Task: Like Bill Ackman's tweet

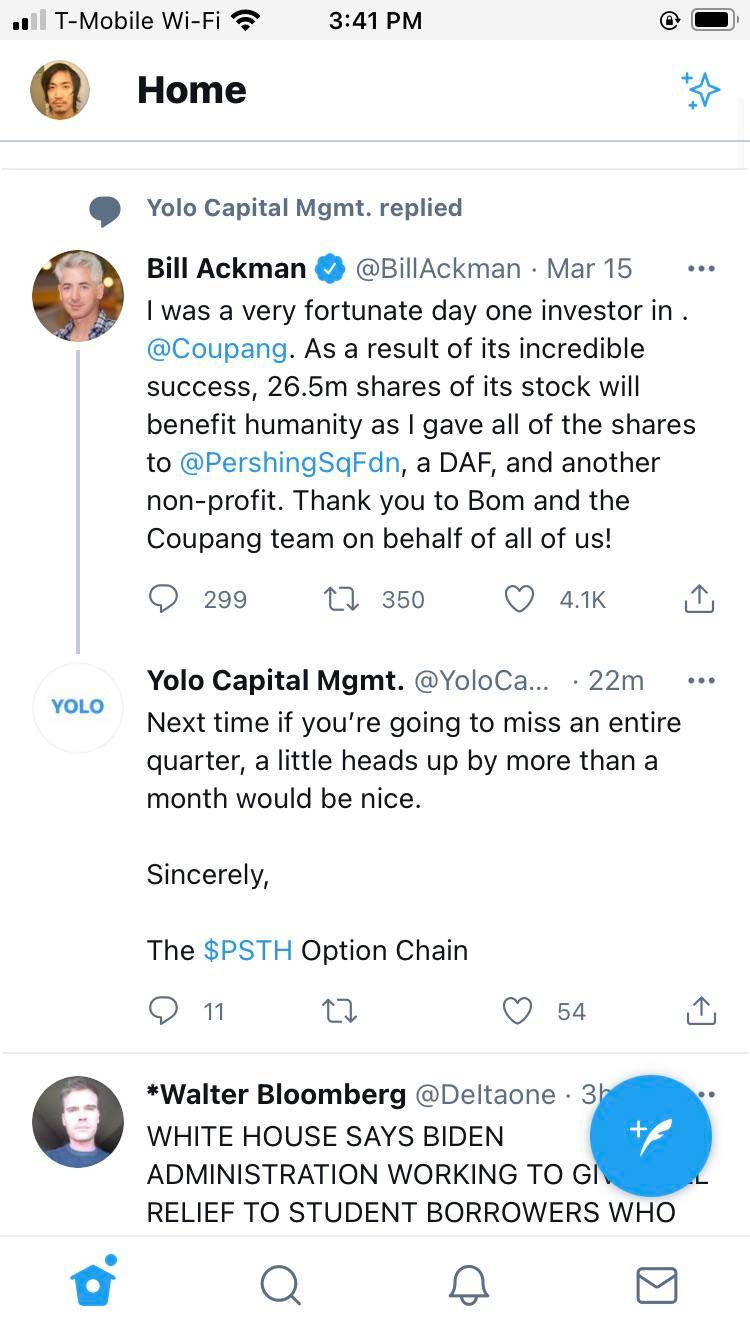Action: click(x=518, y=599)
